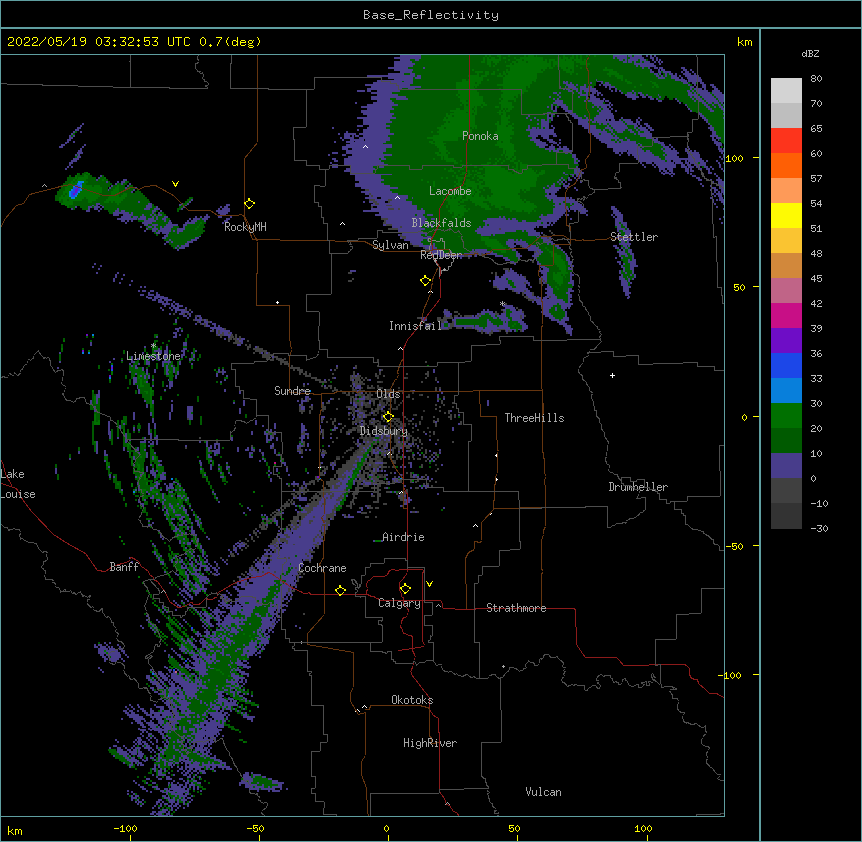Click the -50 tick on right axis
This screenshot has height=842, width=862.
pyautogui.click(x=734, y=546)
